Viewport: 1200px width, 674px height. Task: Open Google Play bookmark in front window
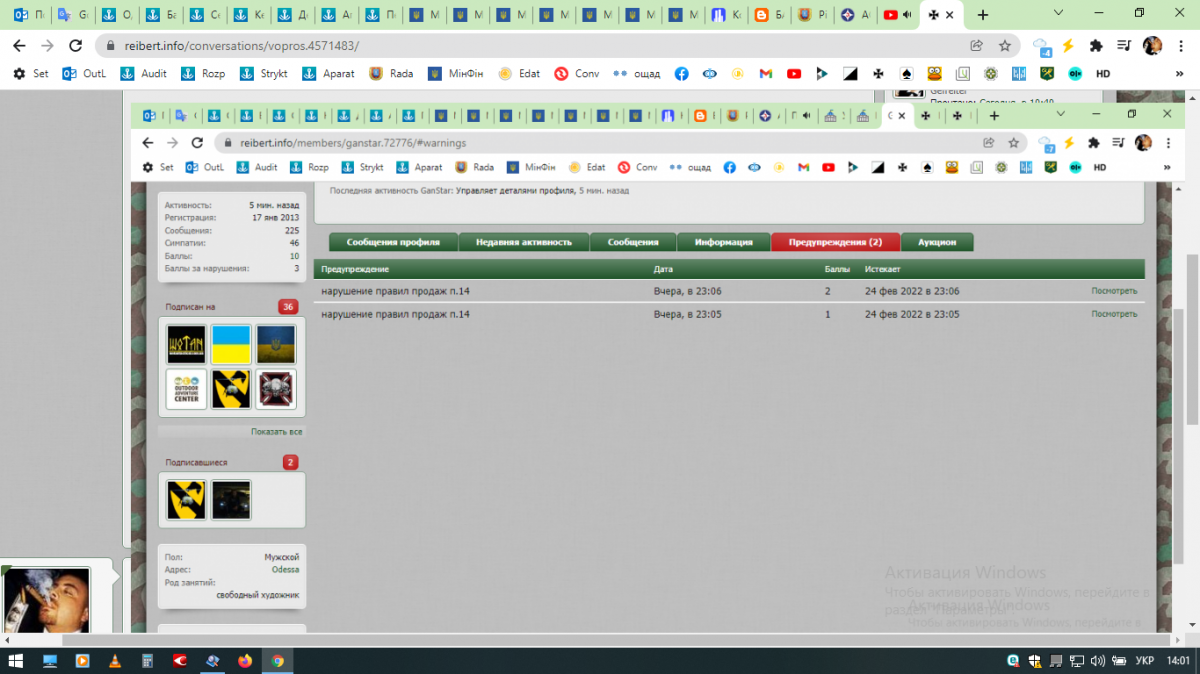[x=853, y=167]
